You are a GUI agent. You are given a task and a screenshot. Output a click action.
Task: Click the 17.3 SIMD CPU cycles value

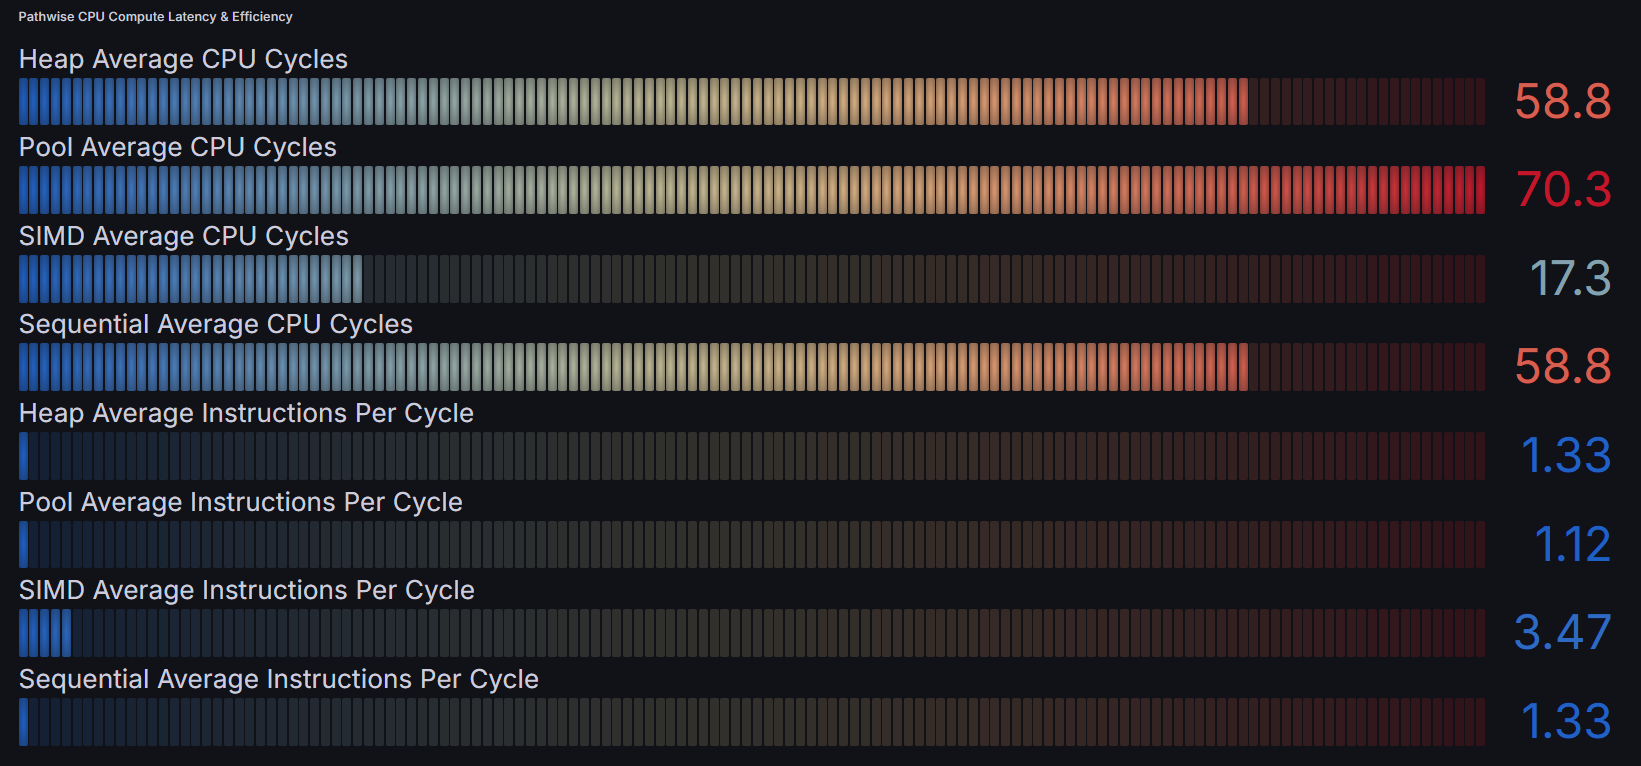coord(1570,279)
